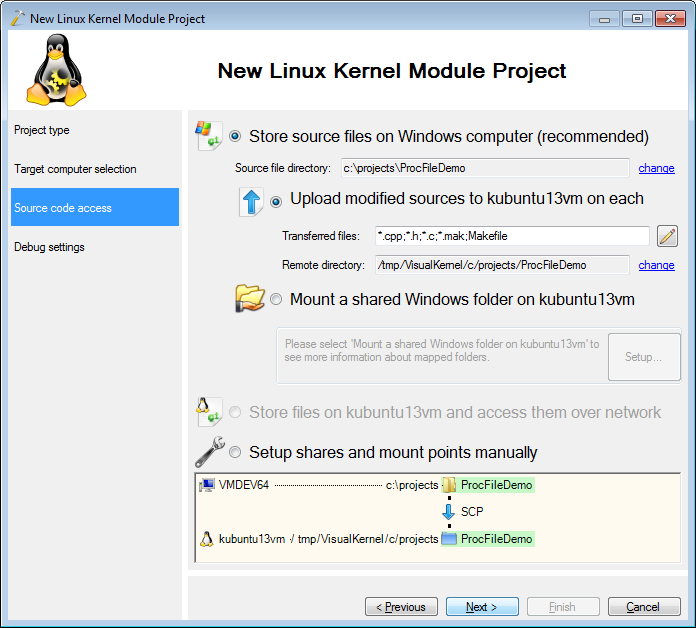
Task: Go to Project type step
Action: pos(95,130)
